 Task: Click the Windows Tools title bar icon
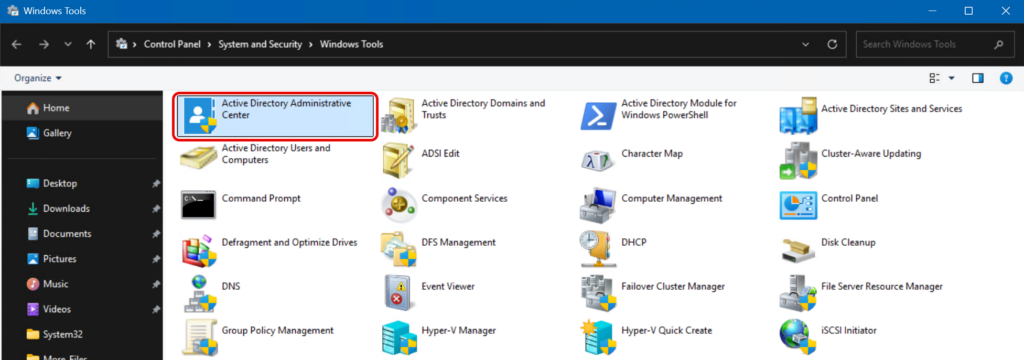tap(12, 11)
